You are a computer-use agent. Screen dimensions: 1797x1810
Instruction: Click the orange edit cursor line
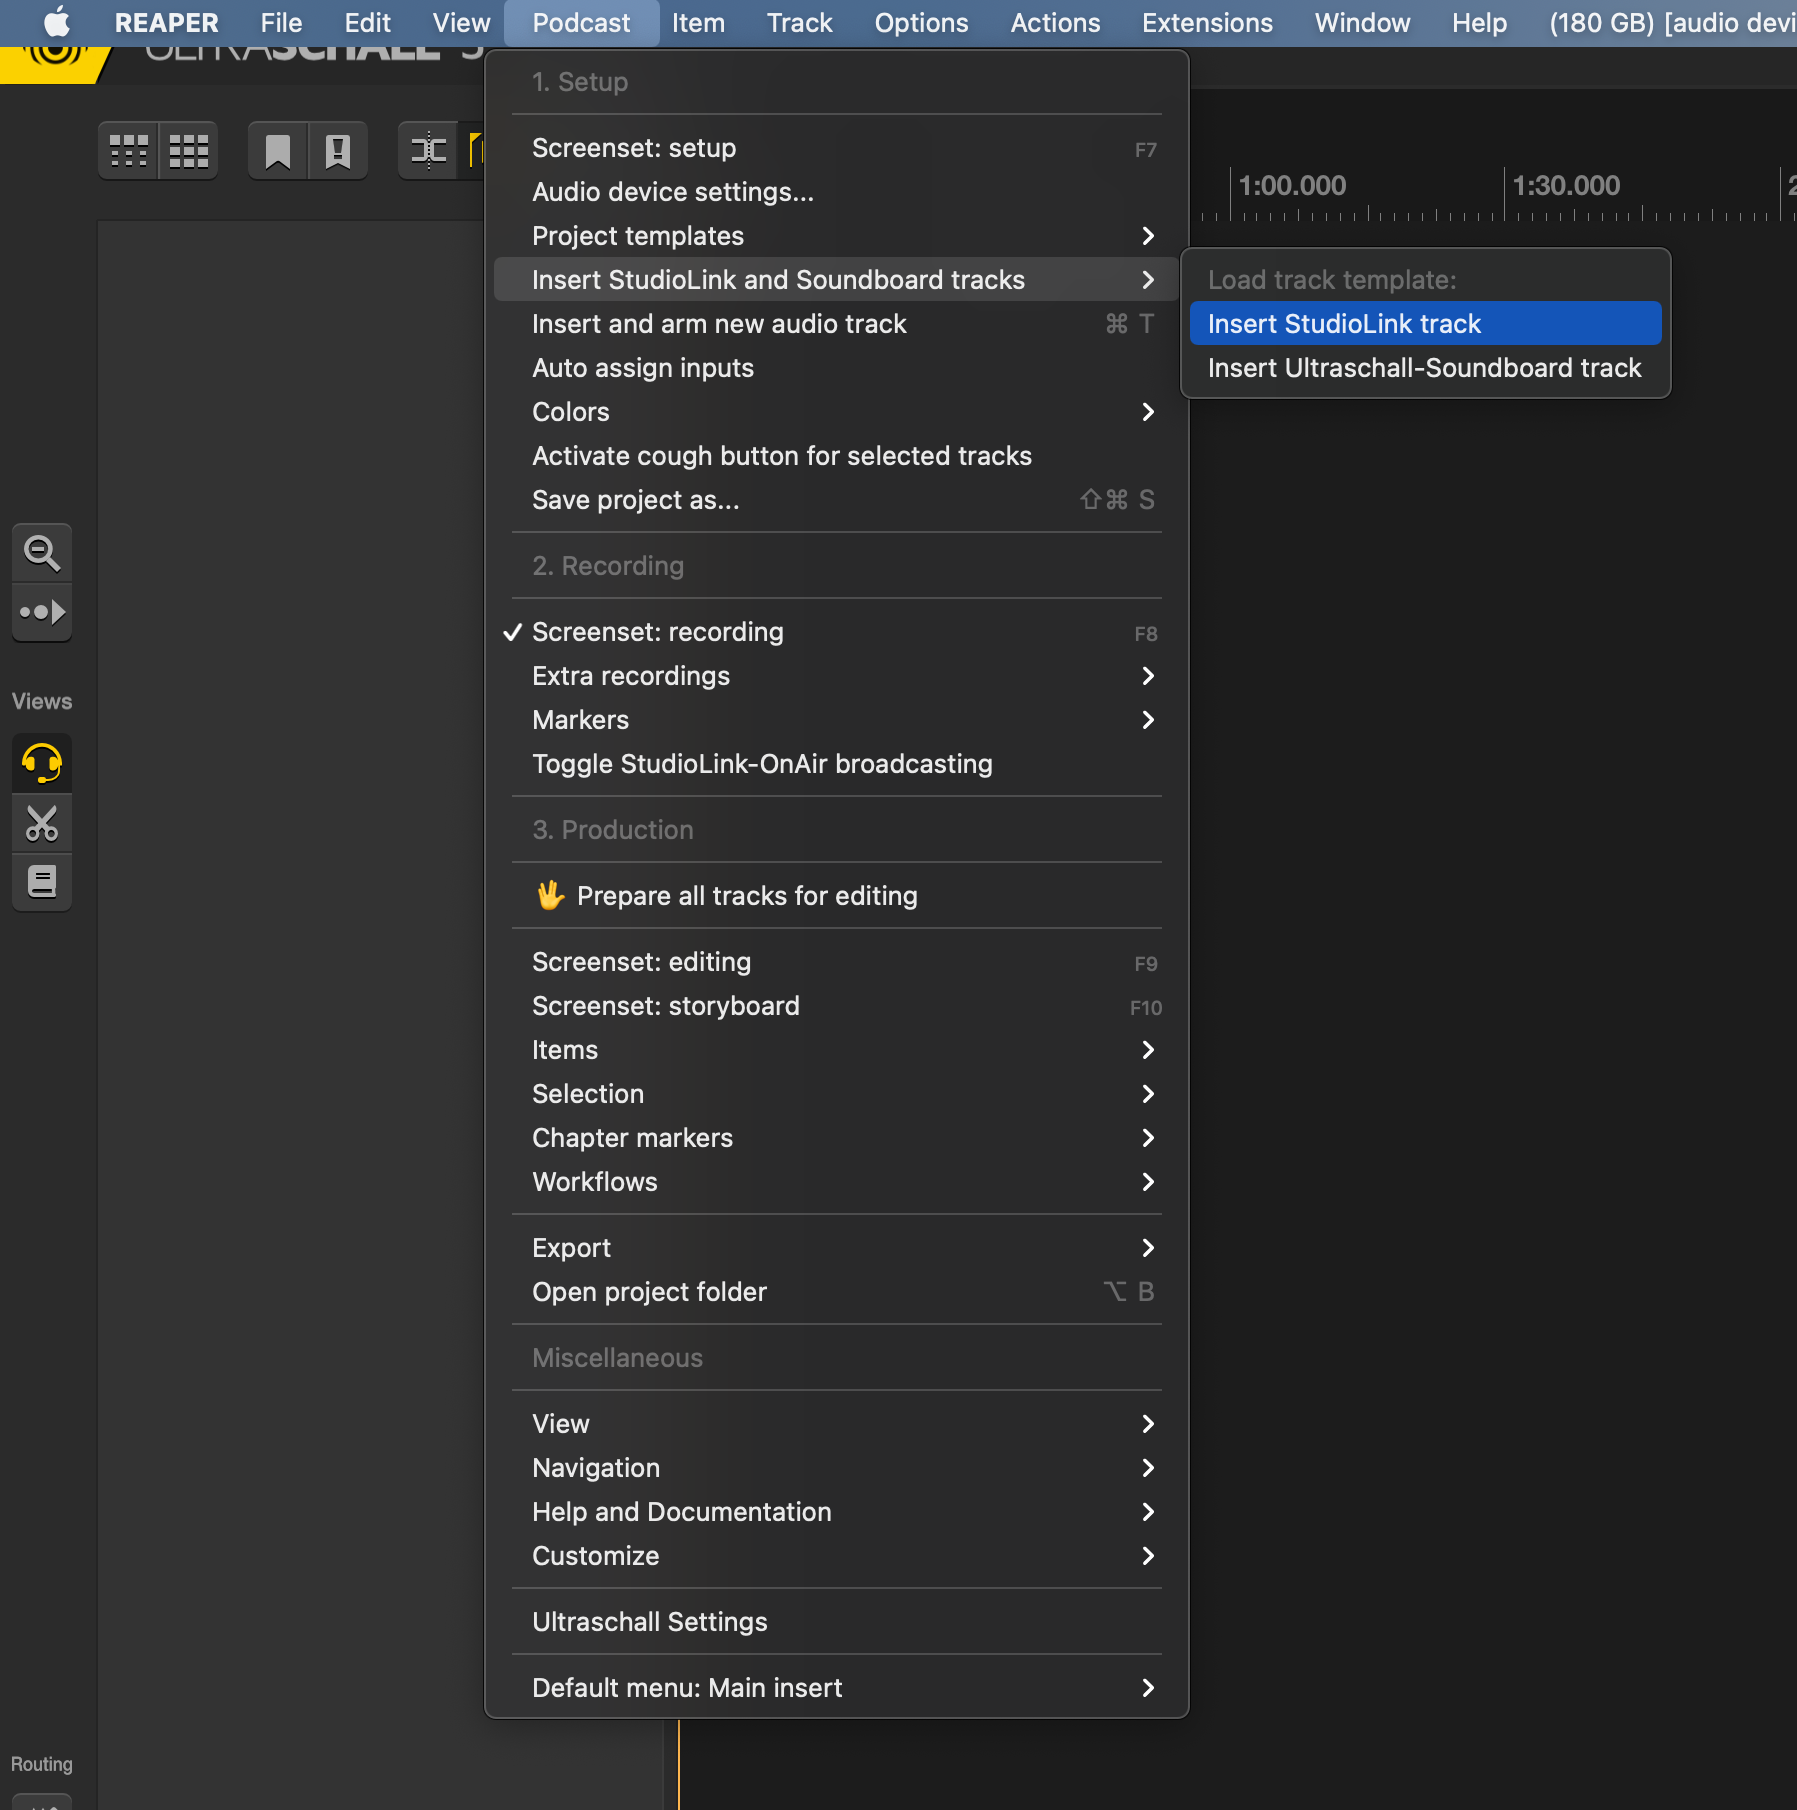(x=678, y=1764)
